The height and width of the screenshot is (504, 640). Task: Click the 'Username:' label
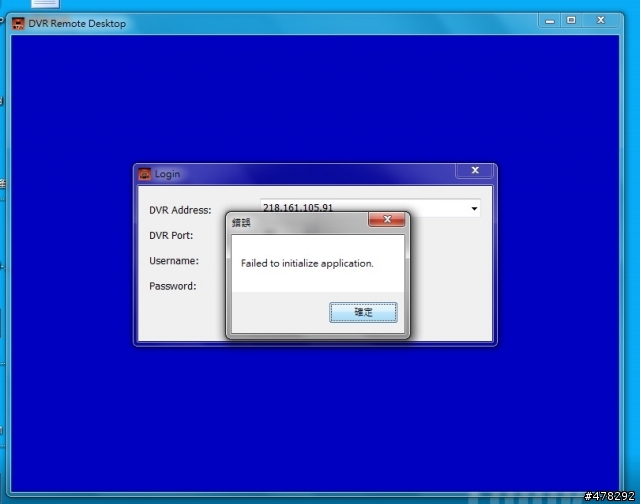[x=174, y=261]
